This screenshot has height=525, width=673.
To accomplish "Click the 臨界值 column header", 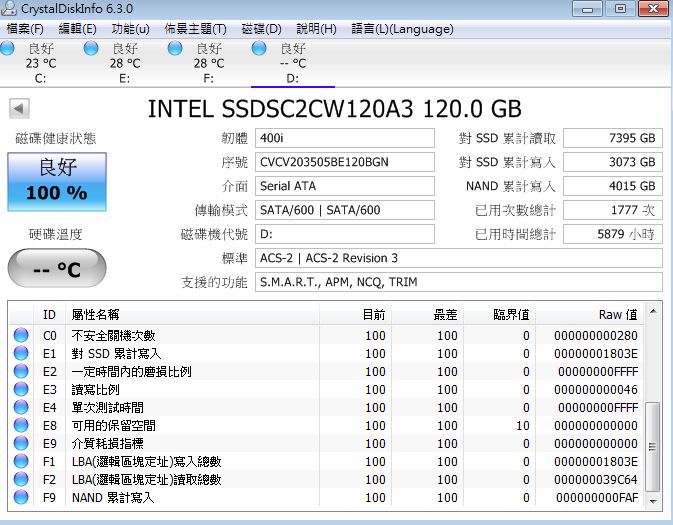I will click(500, 315).
